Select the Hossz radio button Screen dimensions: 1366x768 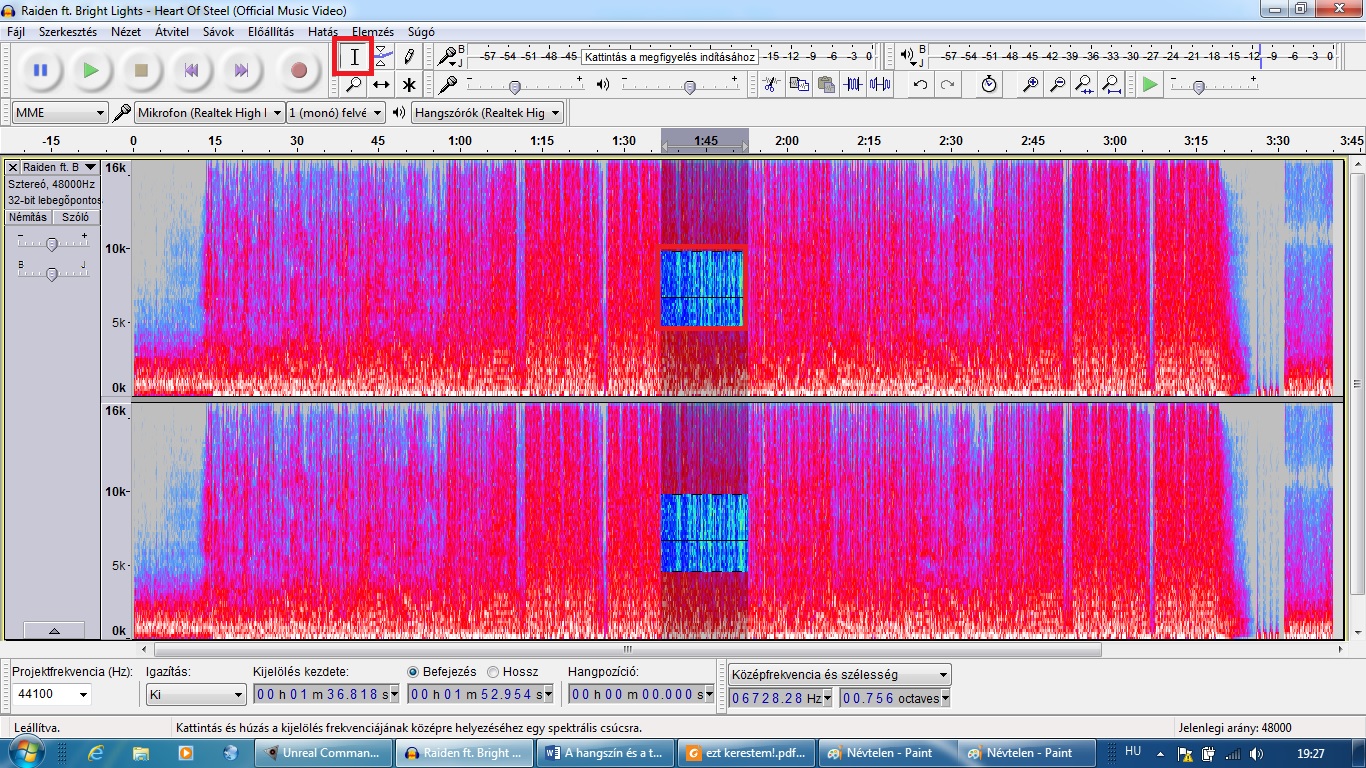(x=493, y=672)
